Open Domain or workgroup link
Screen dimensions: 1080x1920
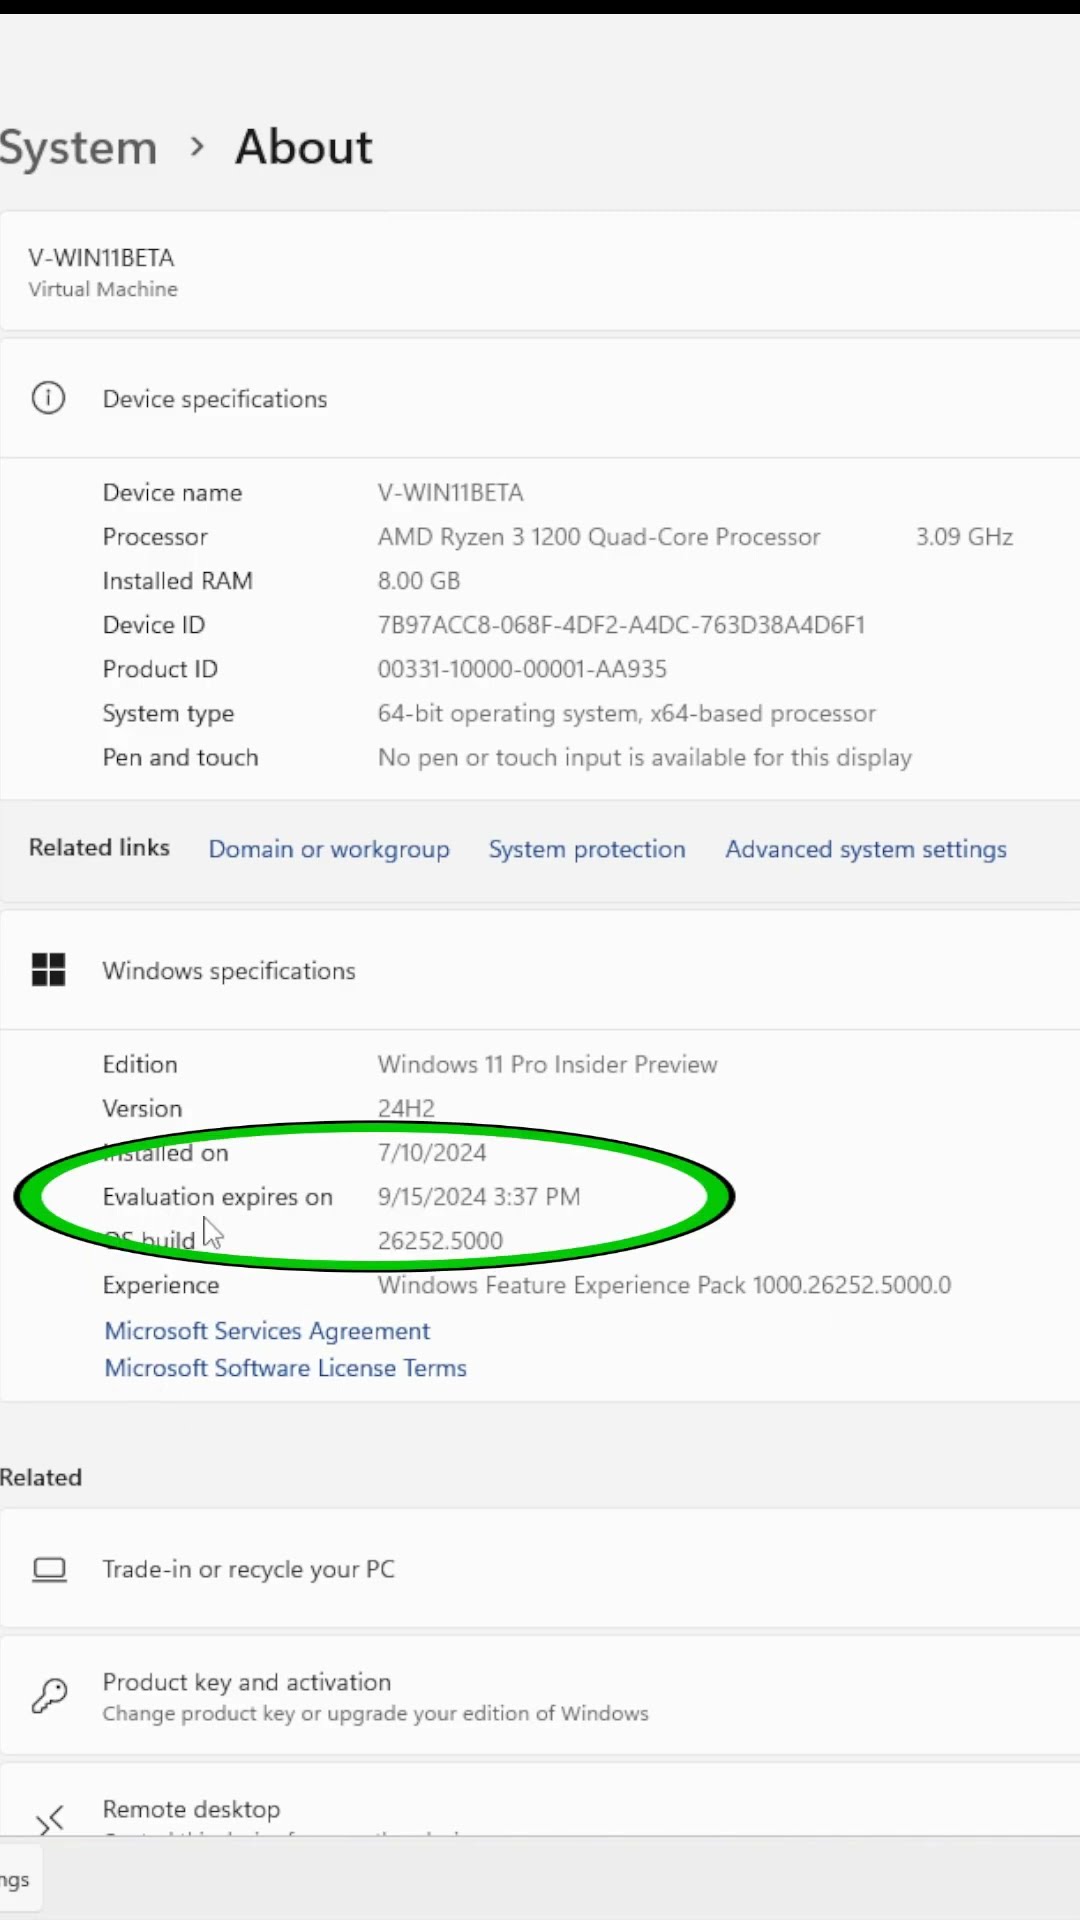(329, 849)
